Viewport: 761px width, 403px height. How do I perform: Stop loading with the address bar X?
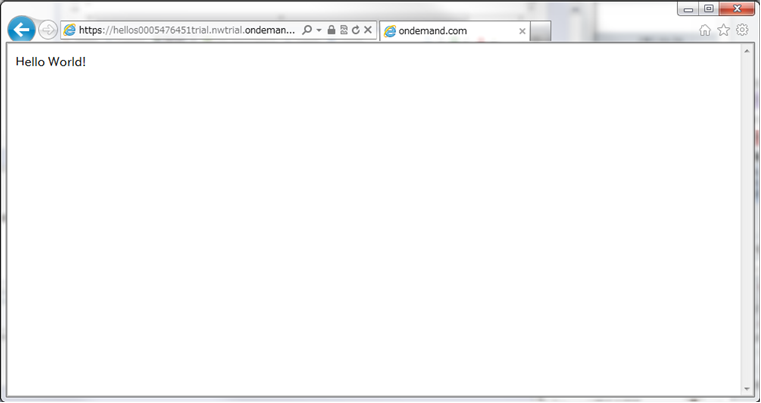(x=368, y=30)
